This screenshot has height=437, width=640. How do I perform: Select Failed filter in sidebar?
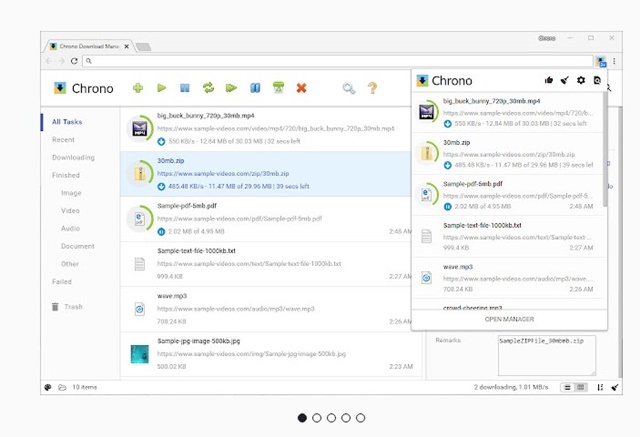[62, 282]
